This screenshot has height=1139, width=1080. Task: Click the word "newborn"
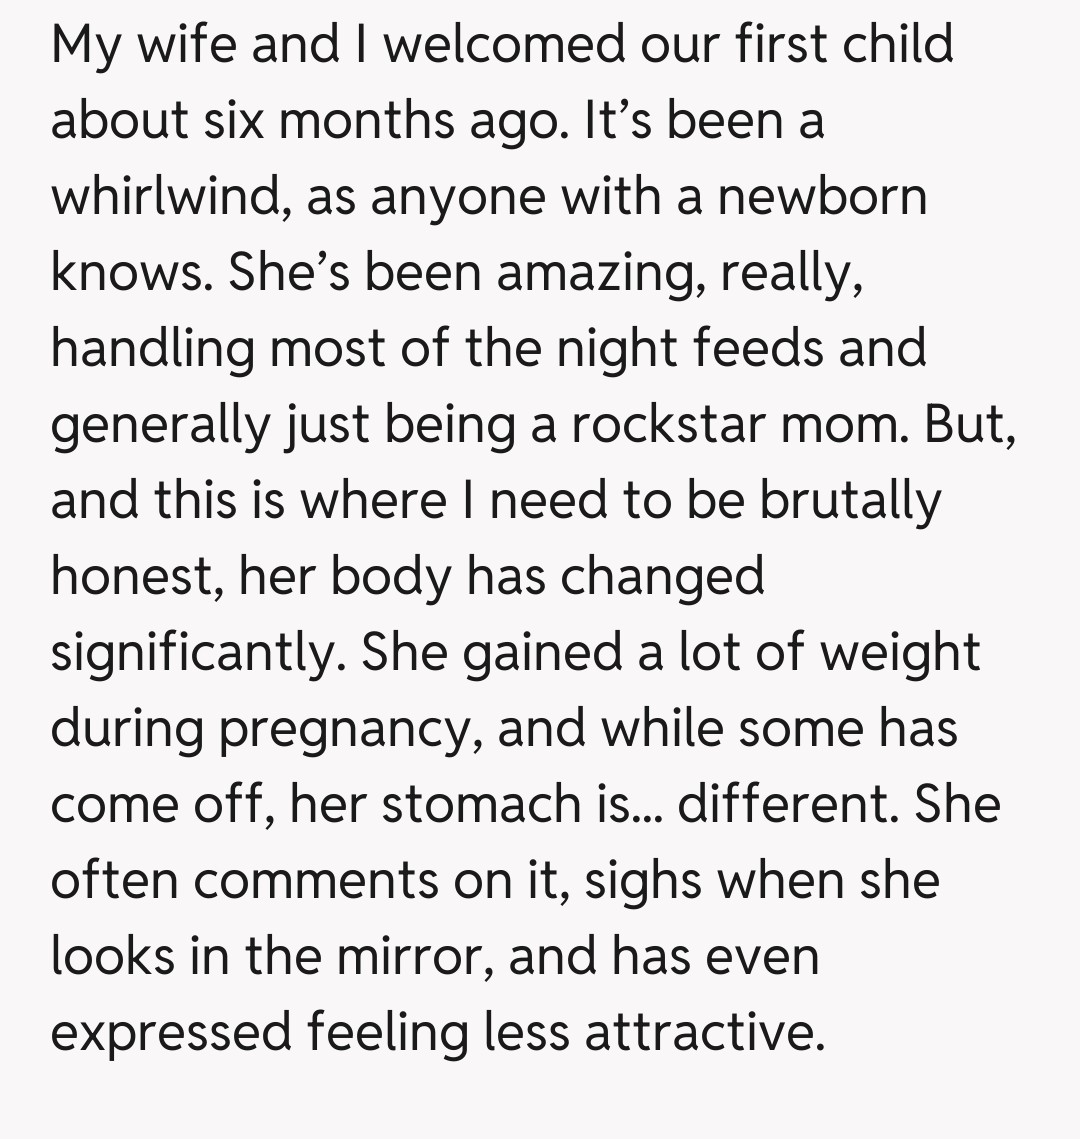(x=822, y=197)
